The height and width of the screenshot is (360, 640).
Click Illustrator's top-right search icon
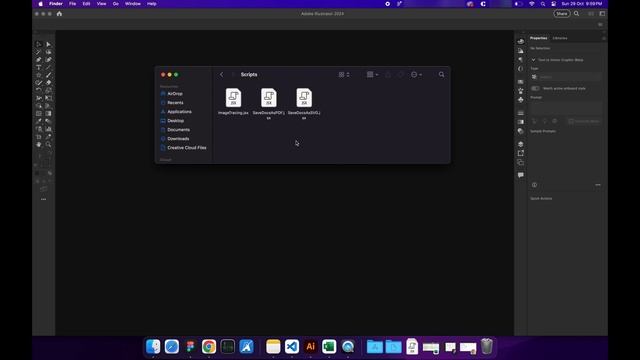576,13
